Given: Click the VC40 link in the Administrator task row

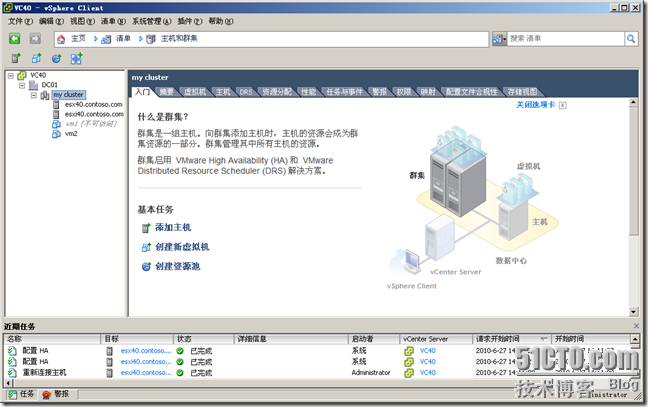Looking at the screenshot, I should click(428, 373).
